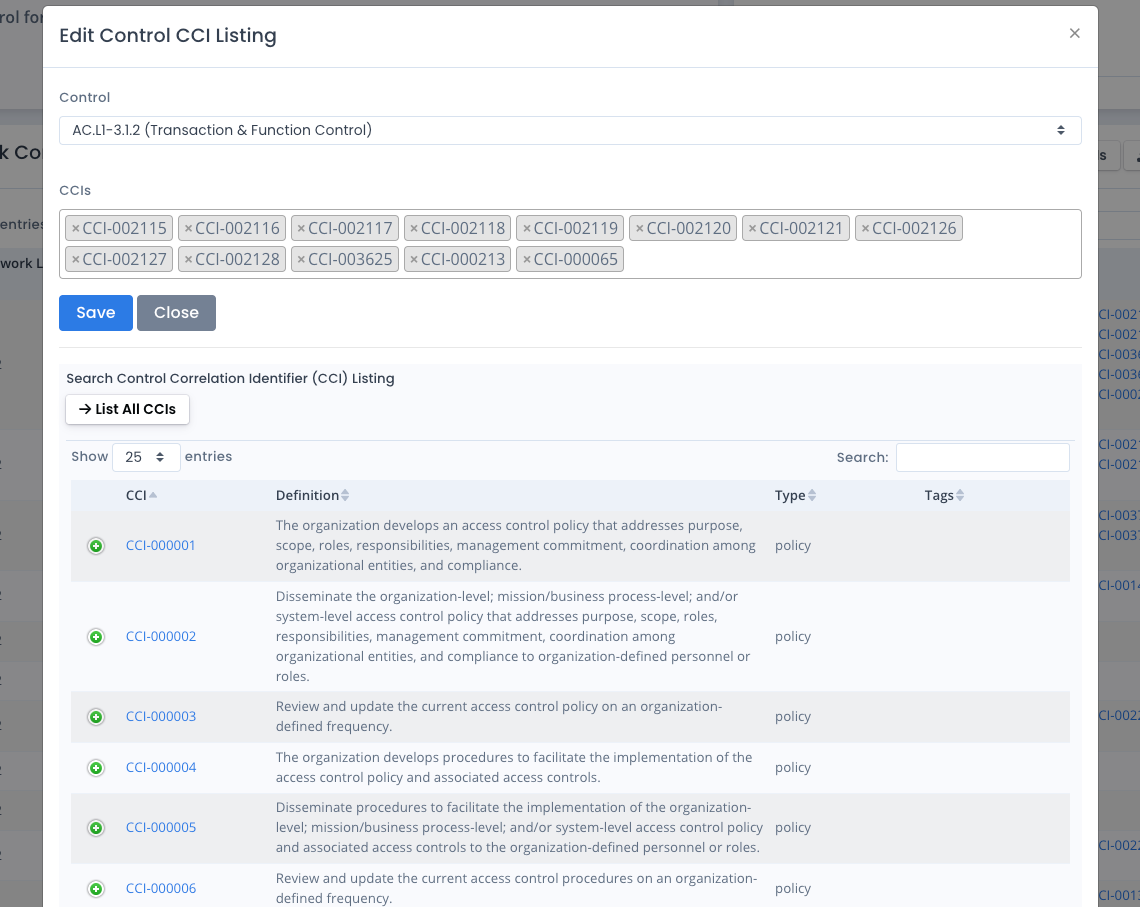Remove the CCI-002116 tag
This screenshot has height=907, width=1140.
(x=188, y=228)
